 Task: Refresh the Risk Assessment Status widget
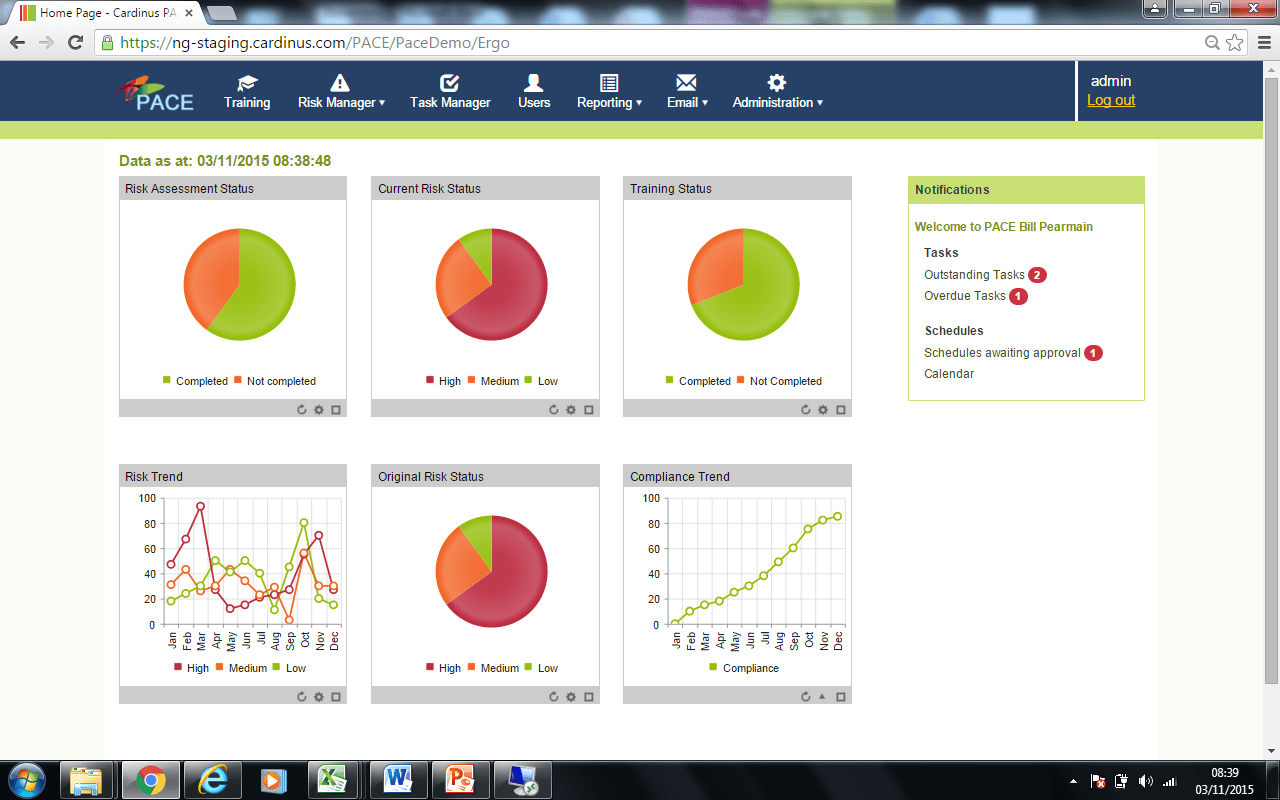302,409
